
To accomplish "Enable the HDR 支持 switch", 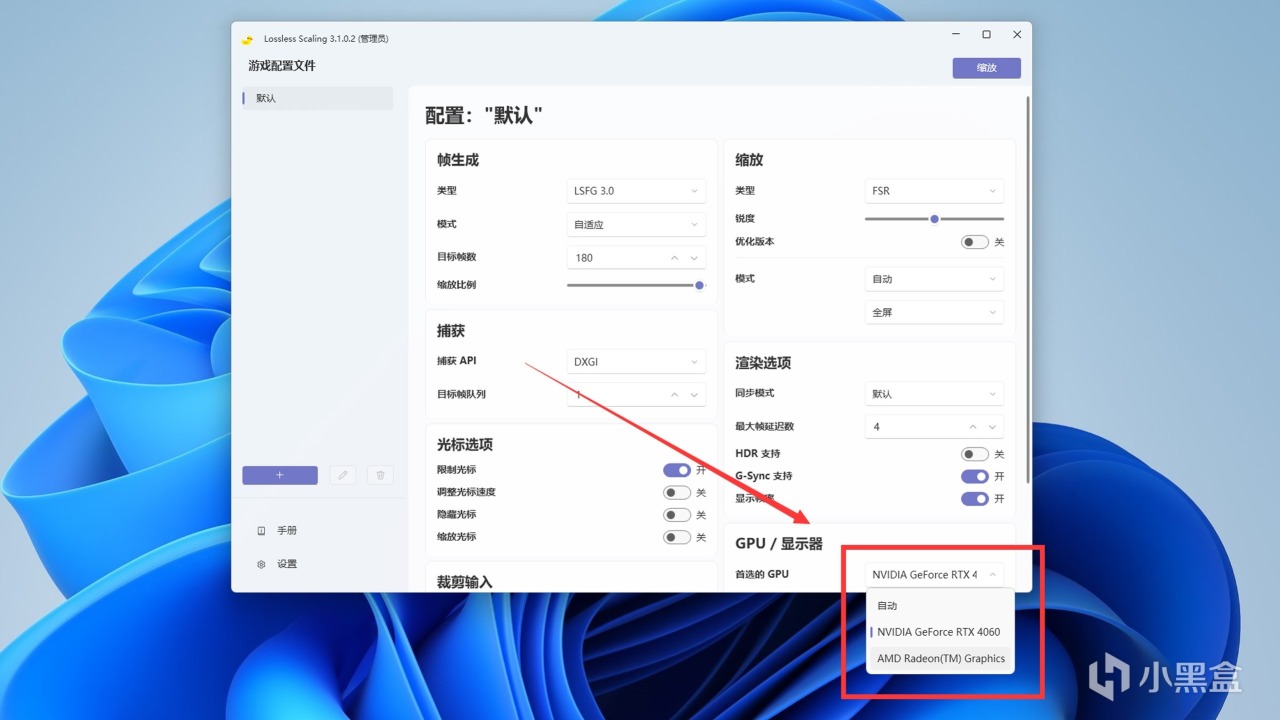I will pyautogui.click(x=975, y=454).
